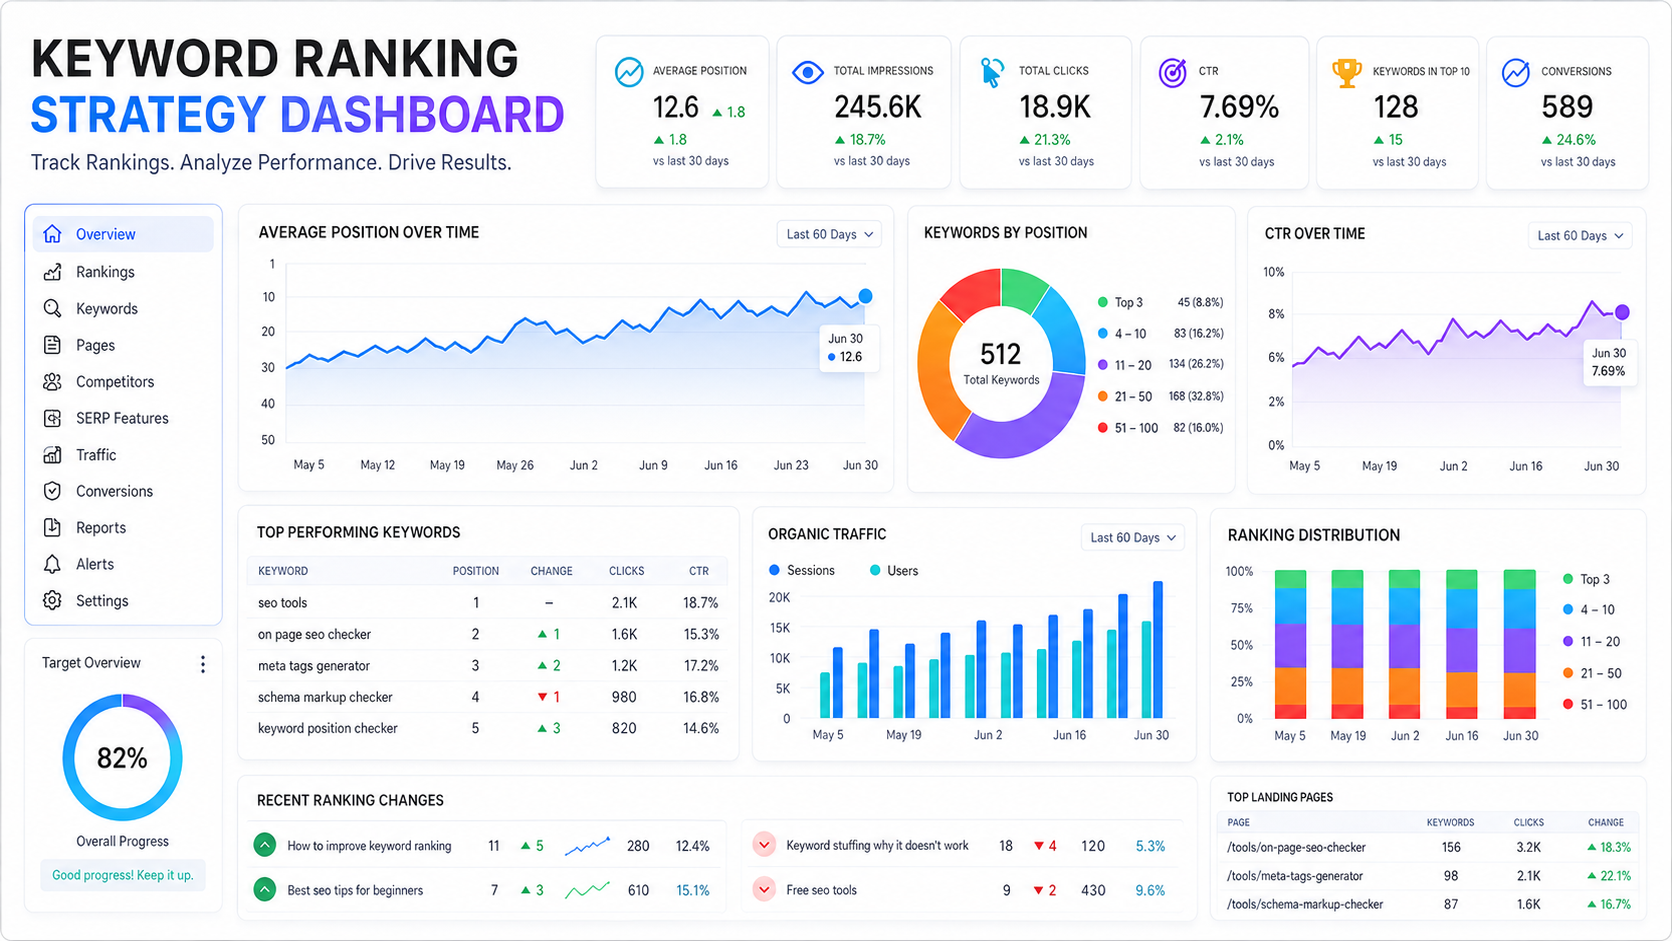
Task: Click the Jun 30 stacked bar in Ranking Distribution
Action: (1520, 644)
